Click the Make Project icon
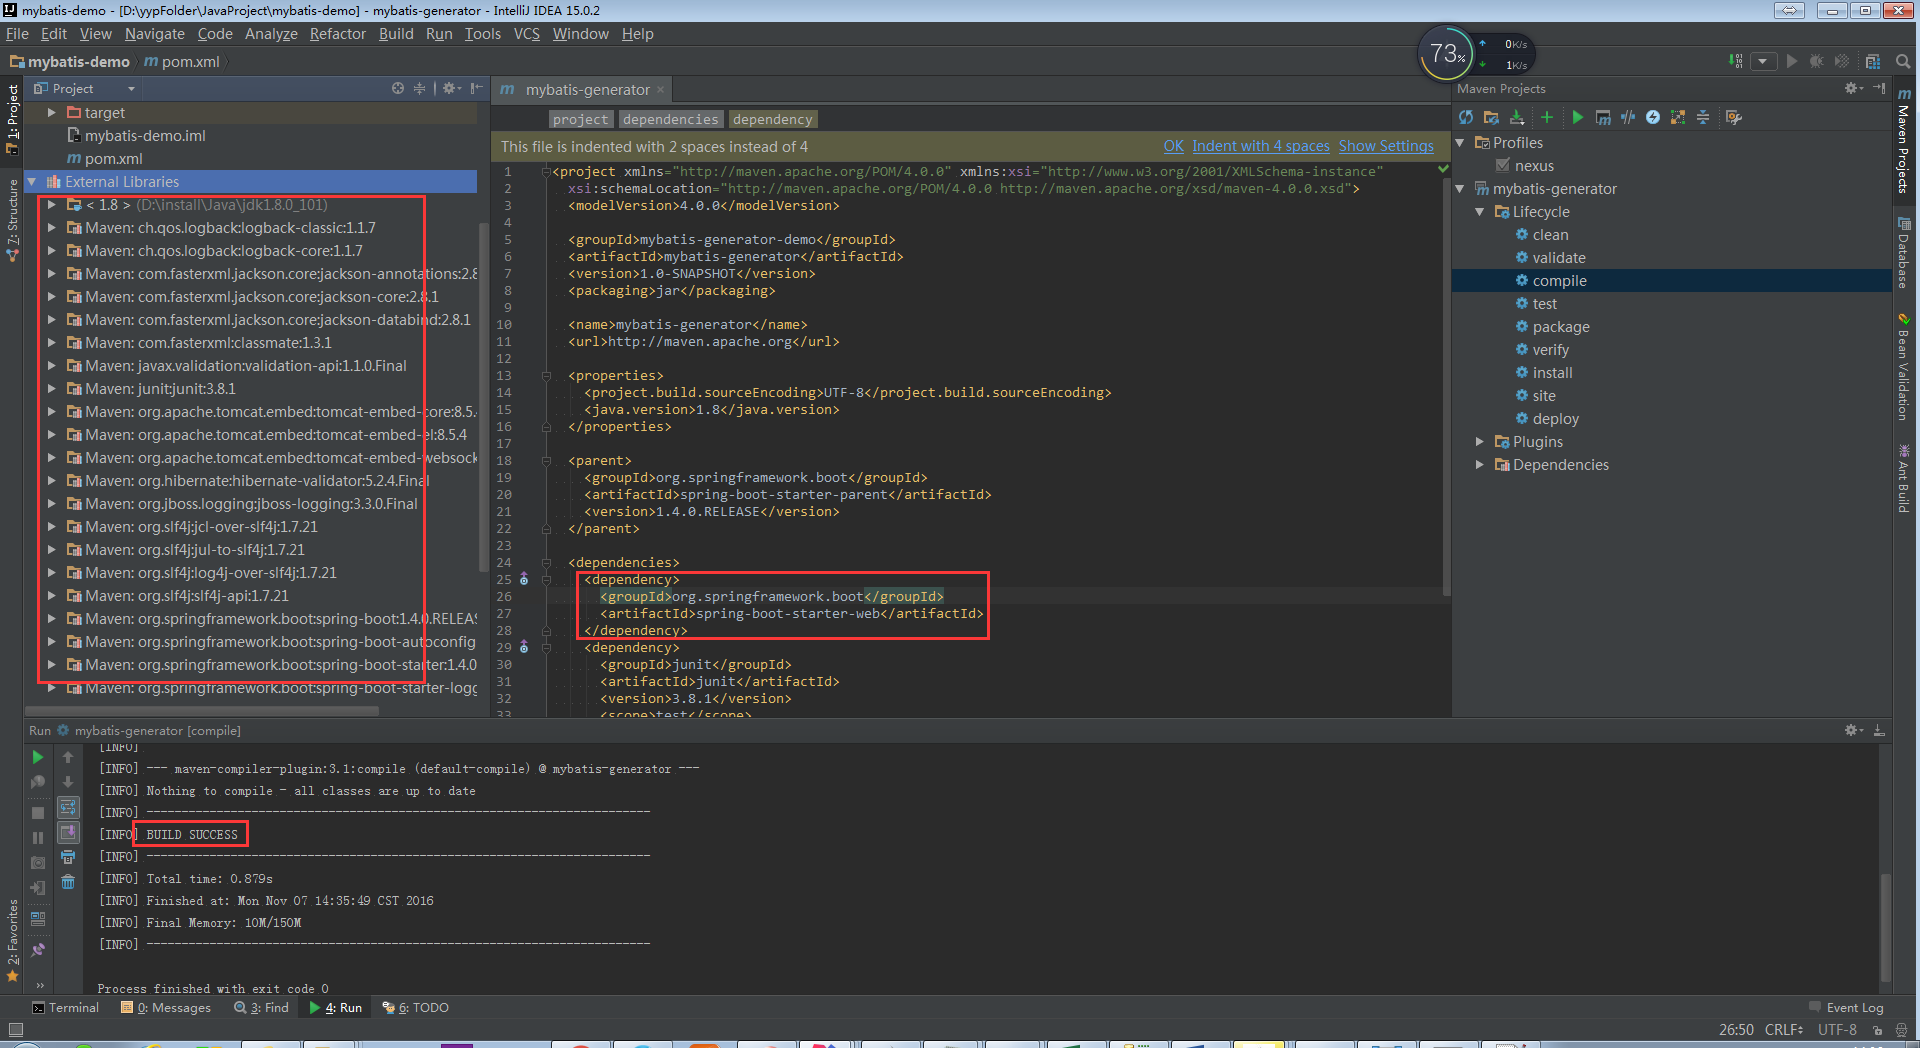Image resolution: width=1920 pixels, height=1048 pixels. click(1736, 62)
